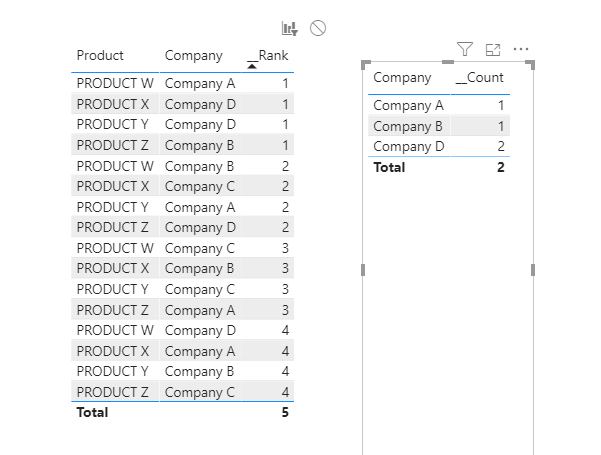Open the filter icon on Count visual

(x=465, y=49)
